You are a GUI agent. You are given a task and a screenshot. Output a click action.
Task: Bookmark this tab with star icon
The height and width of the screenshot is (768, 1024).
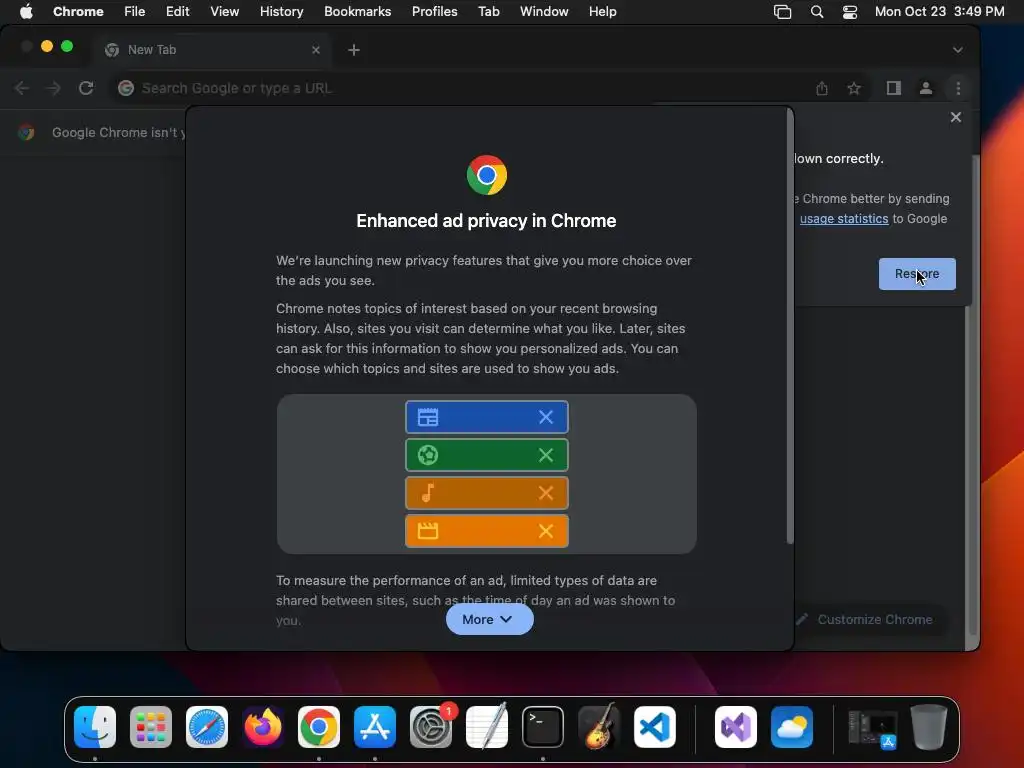pos(854,88)
